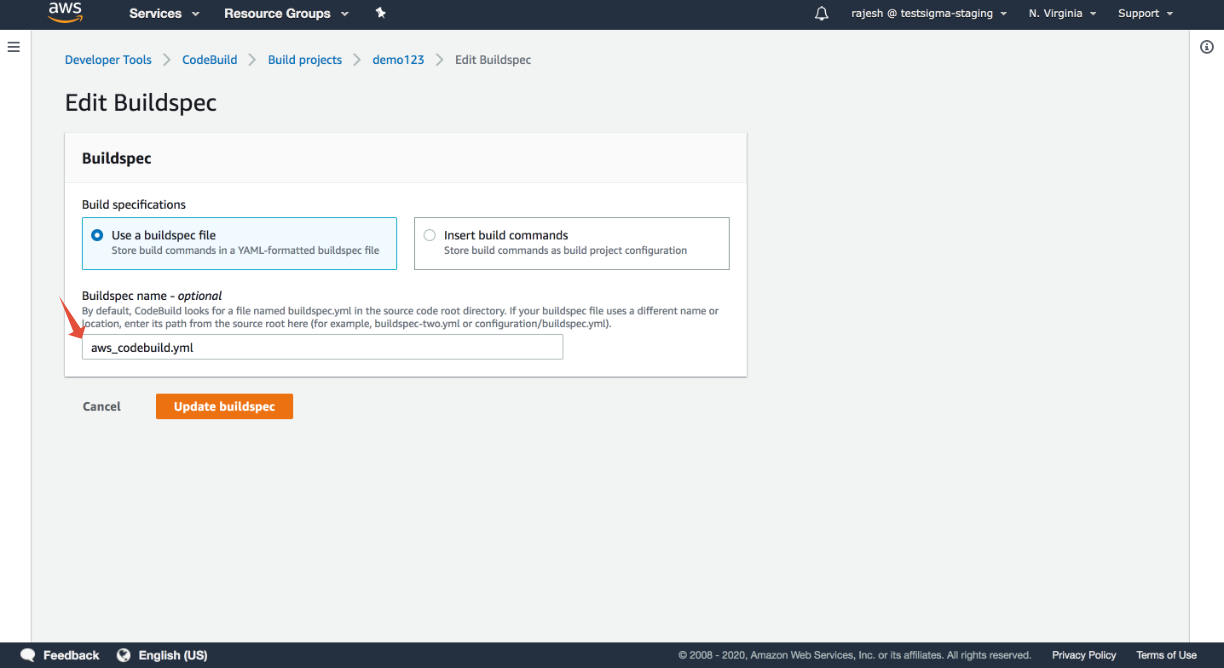Click the globe icon beside English (US)
1224x668 pixels.
coord(123,655)
